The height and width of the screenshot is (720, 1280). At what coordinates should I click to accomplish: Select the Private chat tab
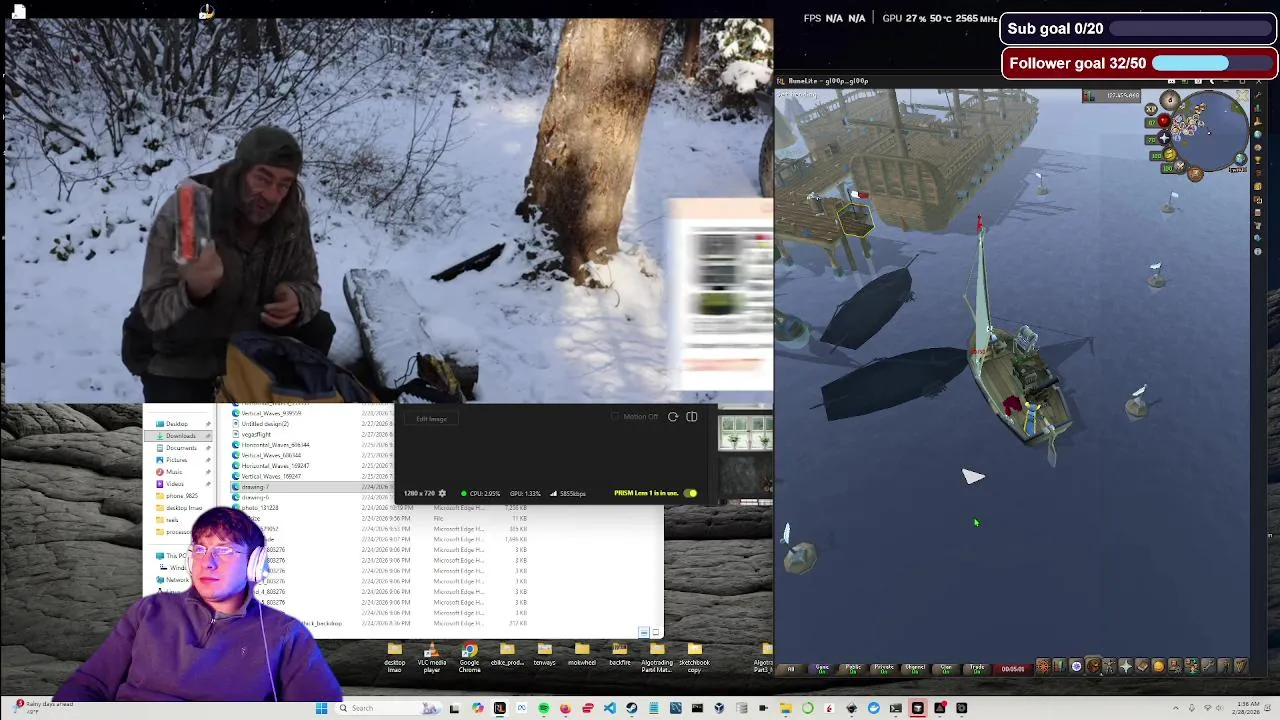pyautogui.click(x=883, y=669)
